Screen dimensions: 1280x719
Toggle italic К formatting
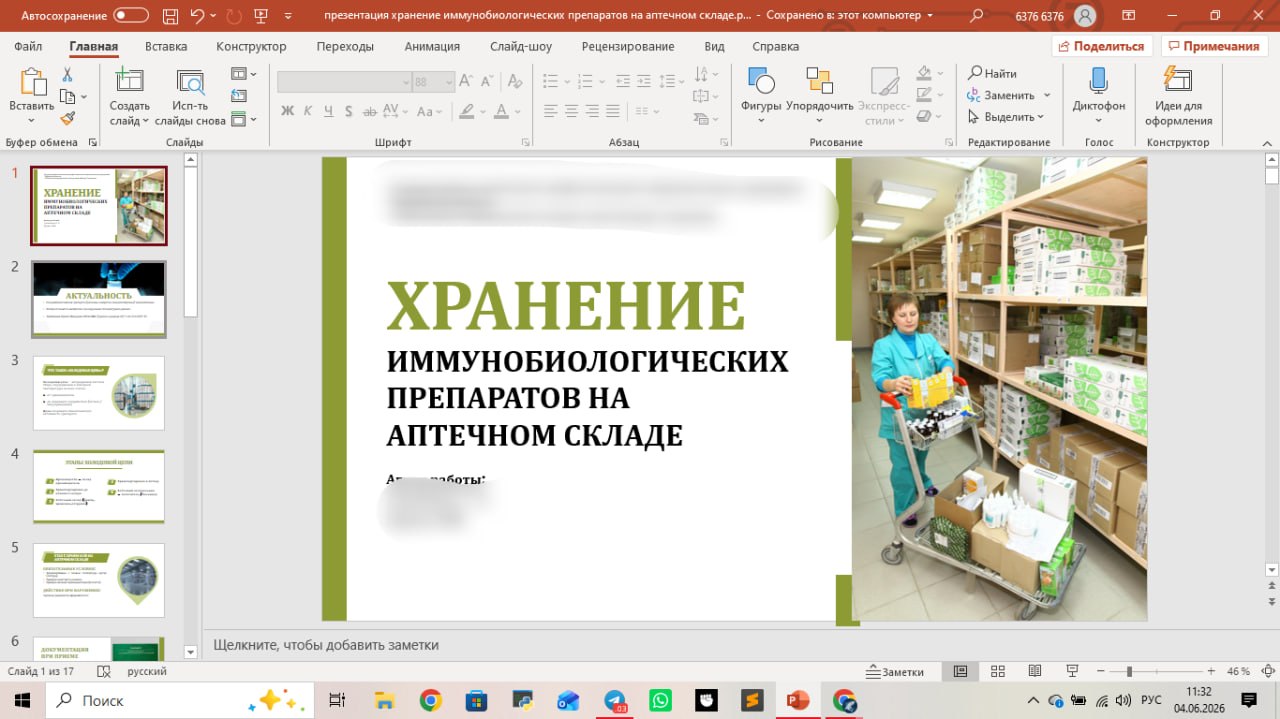[309, 111]
